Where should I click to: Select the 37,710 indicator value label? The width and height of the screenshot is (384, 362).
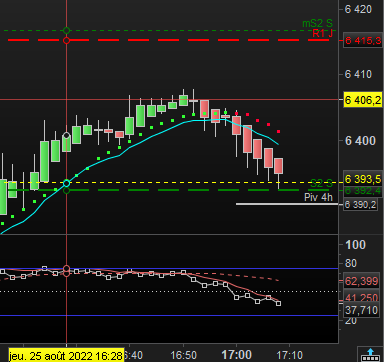click(361, 310)
